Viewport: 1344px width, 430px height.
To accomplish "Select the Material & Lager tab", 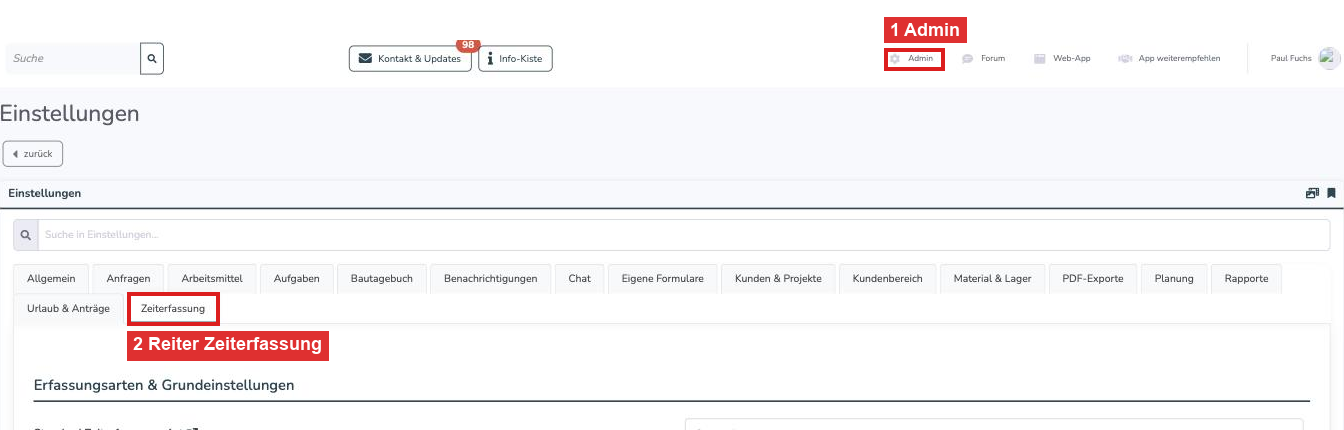I will tap(992, 279).
